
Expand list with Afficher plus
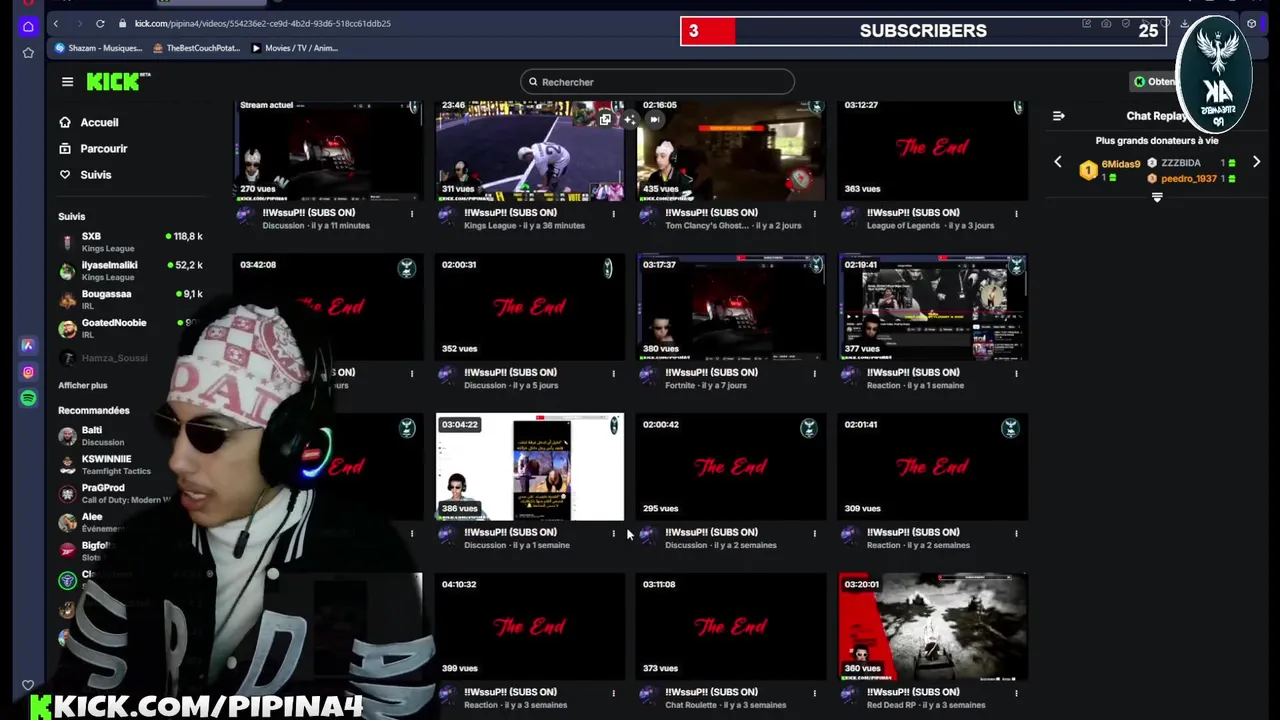point(82,385)
